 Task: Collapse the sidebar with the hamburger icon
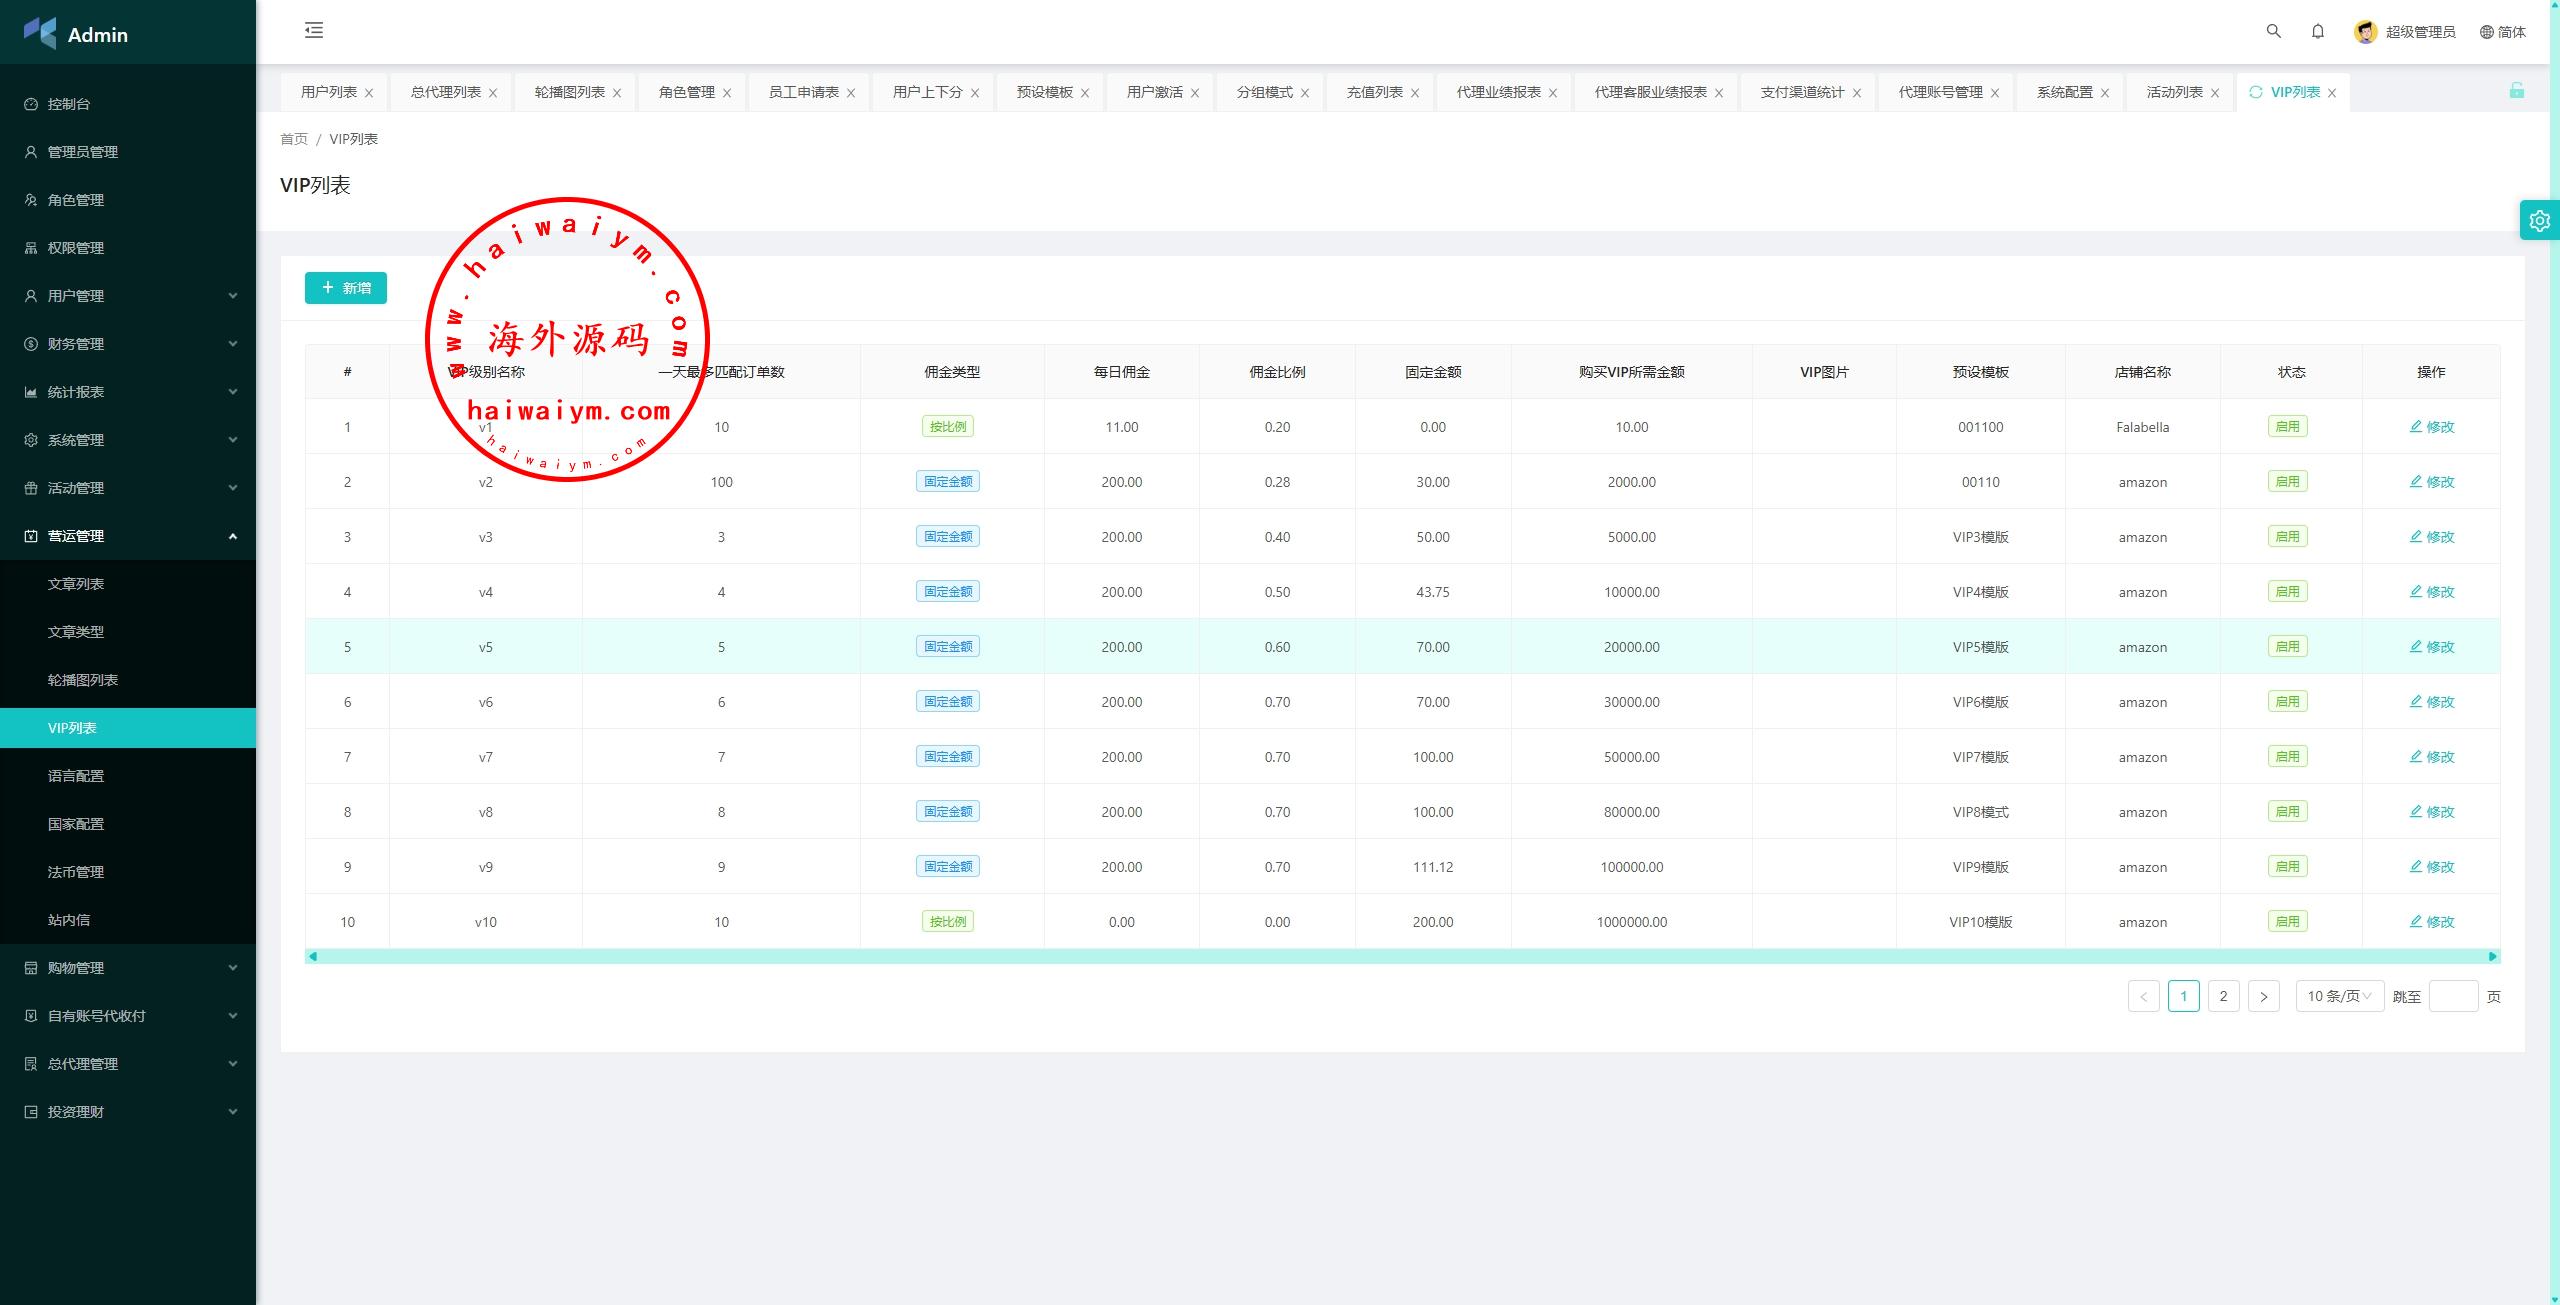click(314, 30)
